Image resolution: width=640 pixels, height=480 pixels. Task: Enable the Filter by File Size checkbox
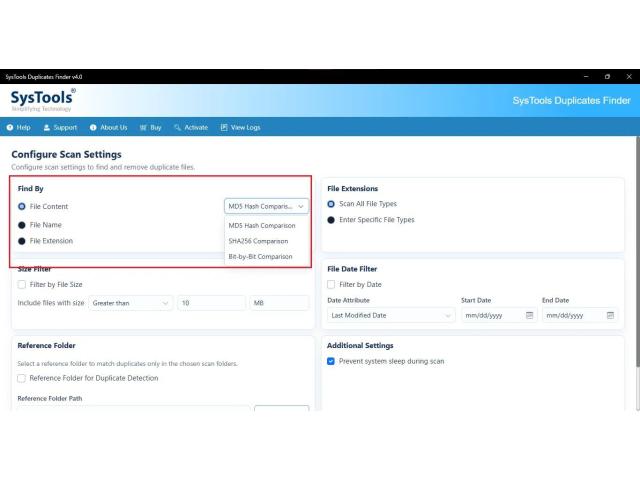(22, 284)
